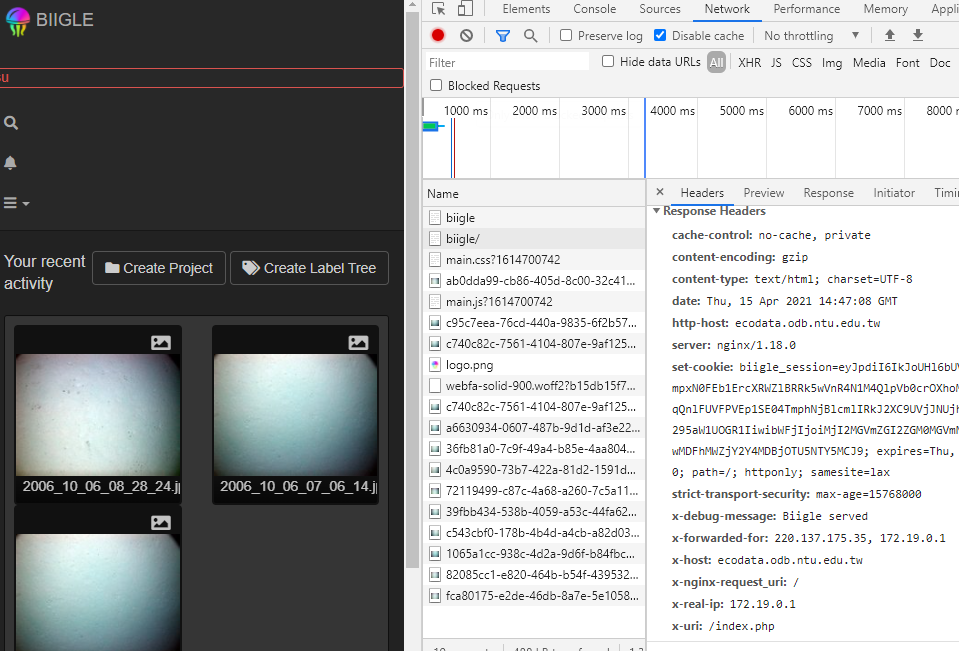Select the biigle request row
Image resolution: width=959 pixels, height=651 pixels.
coord(534,218)
